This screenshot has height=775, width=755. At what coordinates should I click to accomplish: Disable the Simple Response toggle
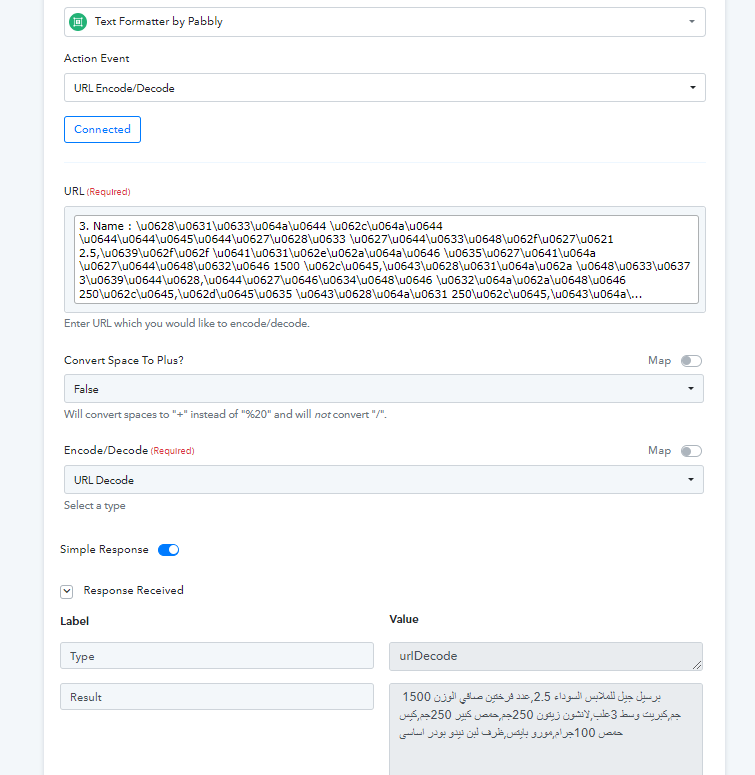pos(168,550)
